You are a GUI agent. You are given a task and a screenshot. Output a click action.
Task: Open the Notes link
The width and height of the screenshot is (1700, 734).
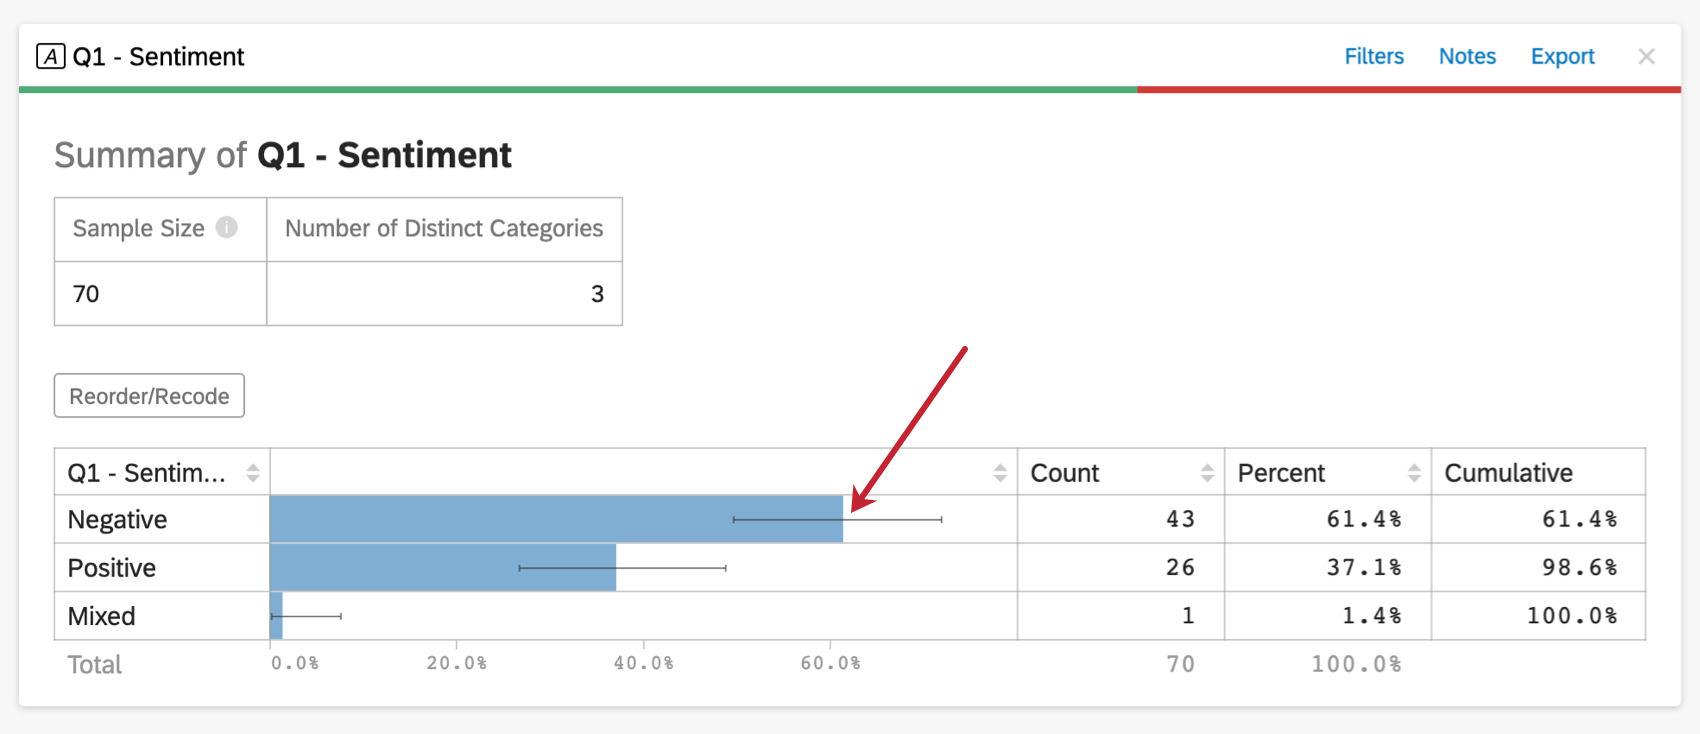pos(1467,57)
